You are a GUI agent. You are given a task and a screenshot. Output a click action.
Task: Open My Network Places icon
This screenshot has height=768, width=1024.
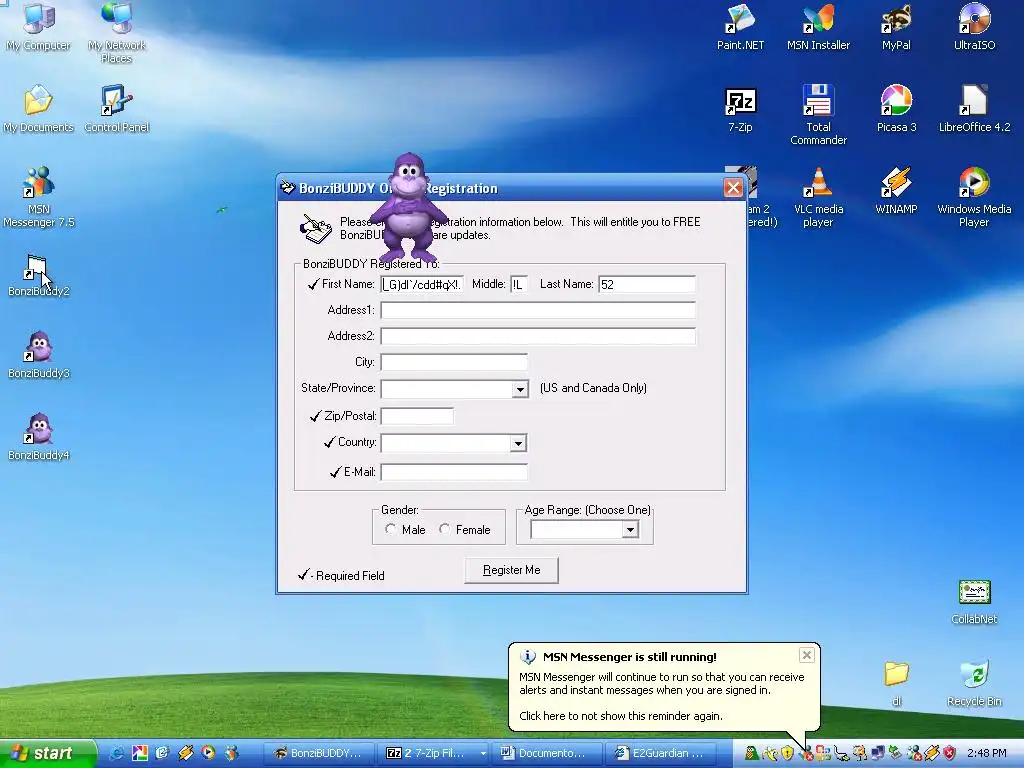117,31
